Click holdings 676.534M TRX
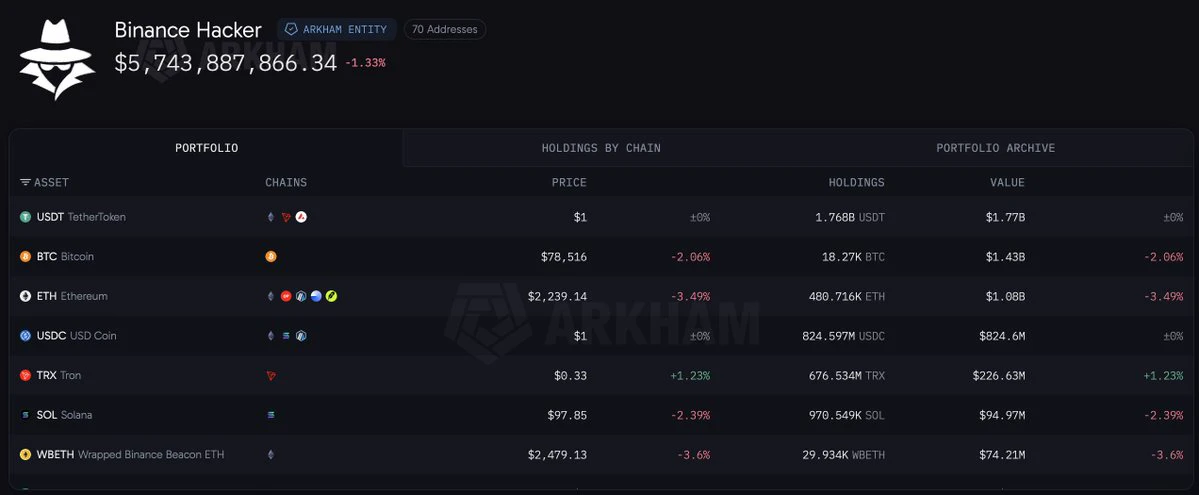 pos(846,376)
